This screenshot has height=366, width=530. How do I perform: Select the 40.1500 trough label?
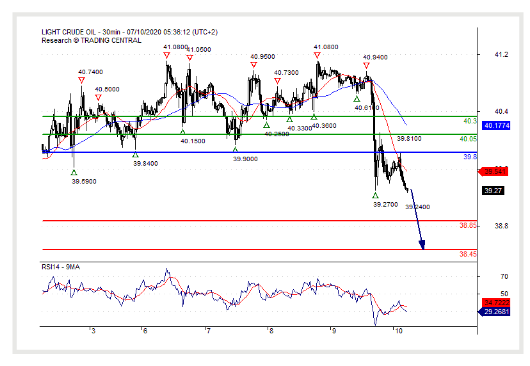point(193,141)
